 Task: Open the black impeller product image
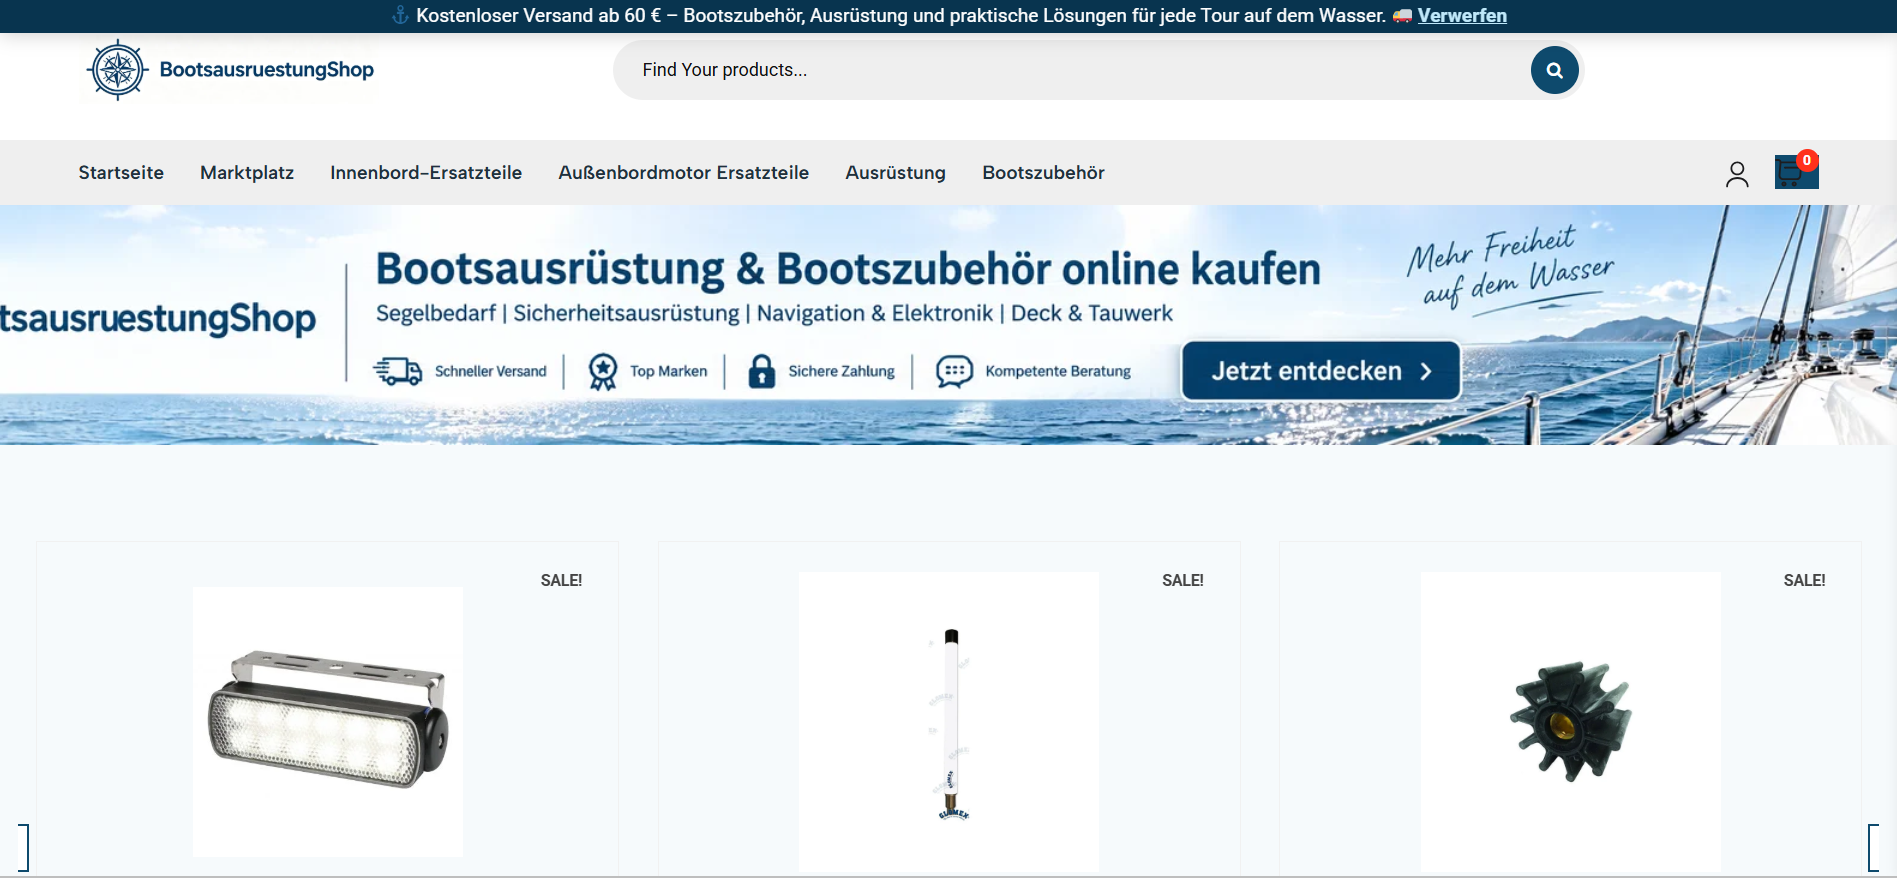tap(1571, 722)
